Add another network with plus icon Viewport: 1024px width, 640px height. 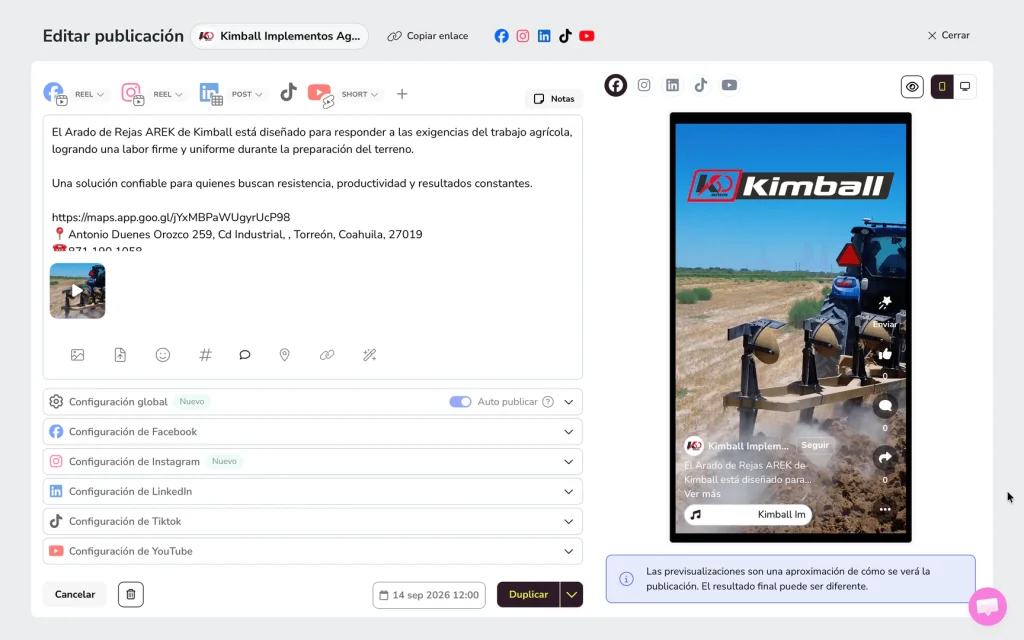tap(402, 94)
